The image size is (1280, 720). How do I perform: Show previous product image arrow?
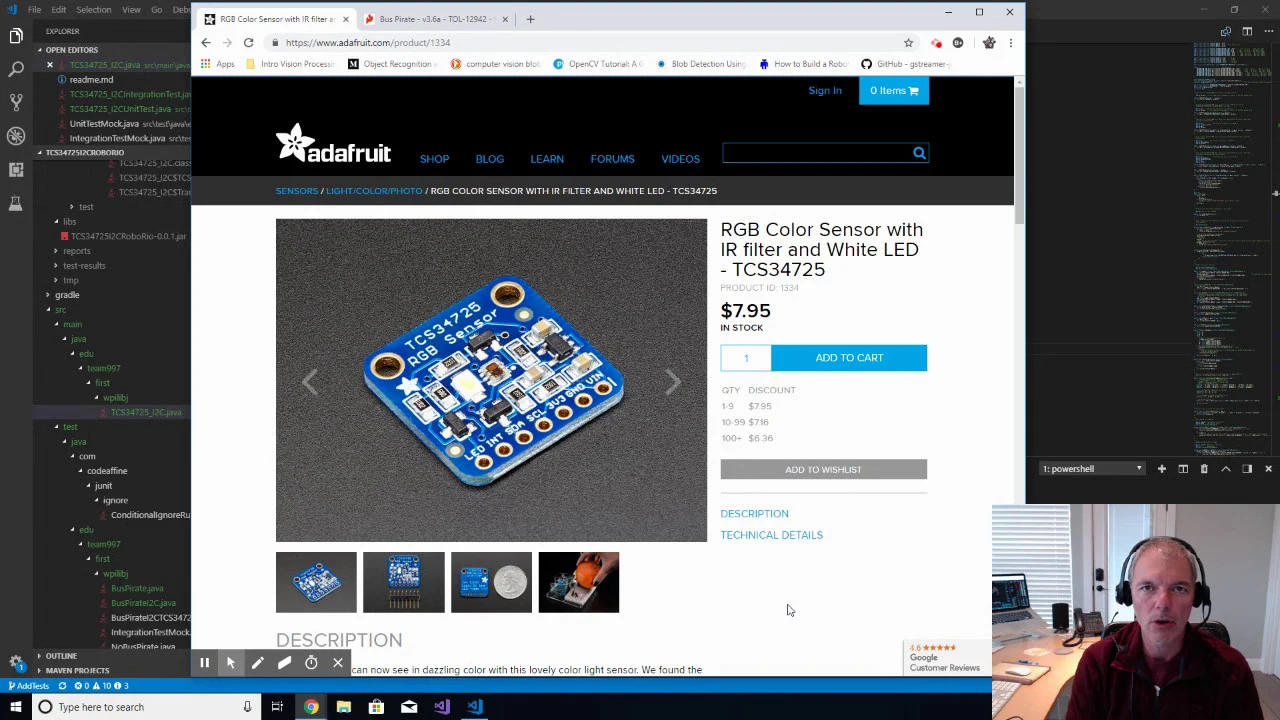tap(310, 381)
